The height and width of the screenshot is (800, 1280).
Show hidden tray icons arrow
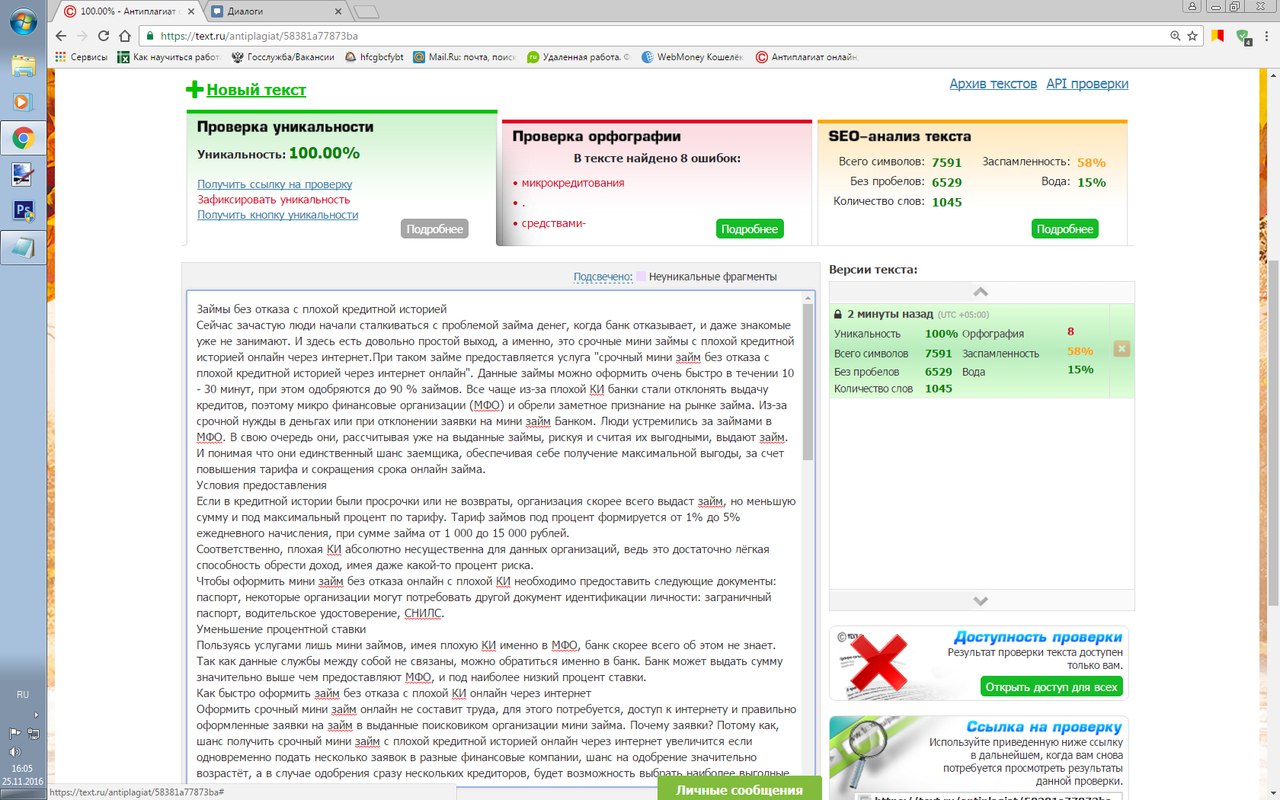[x=36, y=714]
